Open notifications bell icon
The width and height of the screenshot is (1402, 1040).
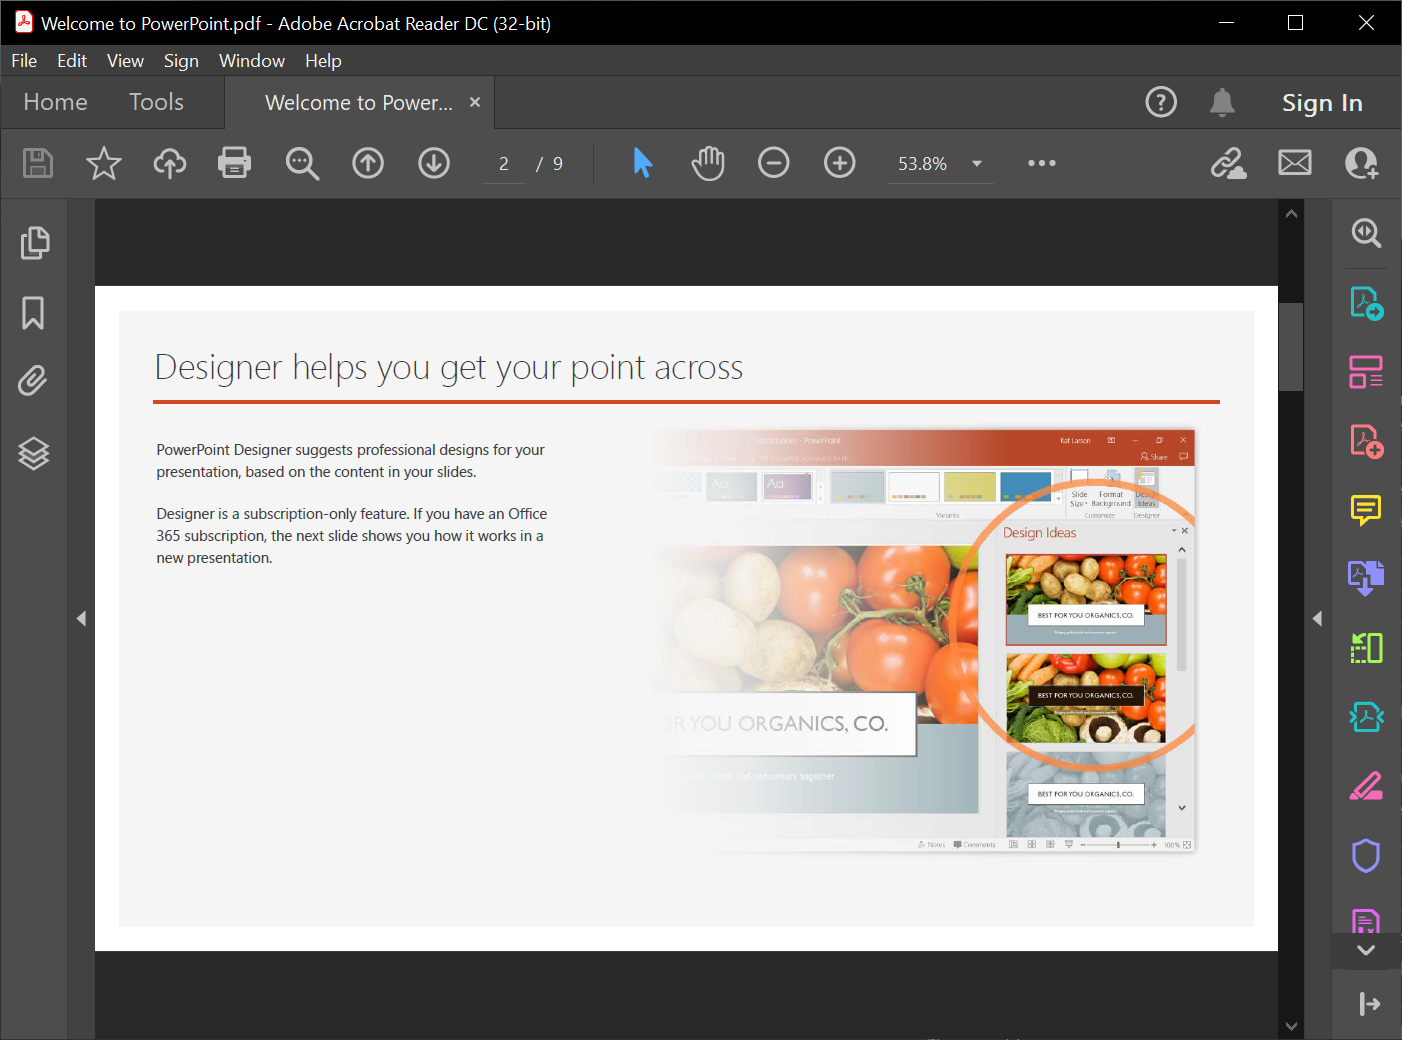pos(1222,102)
